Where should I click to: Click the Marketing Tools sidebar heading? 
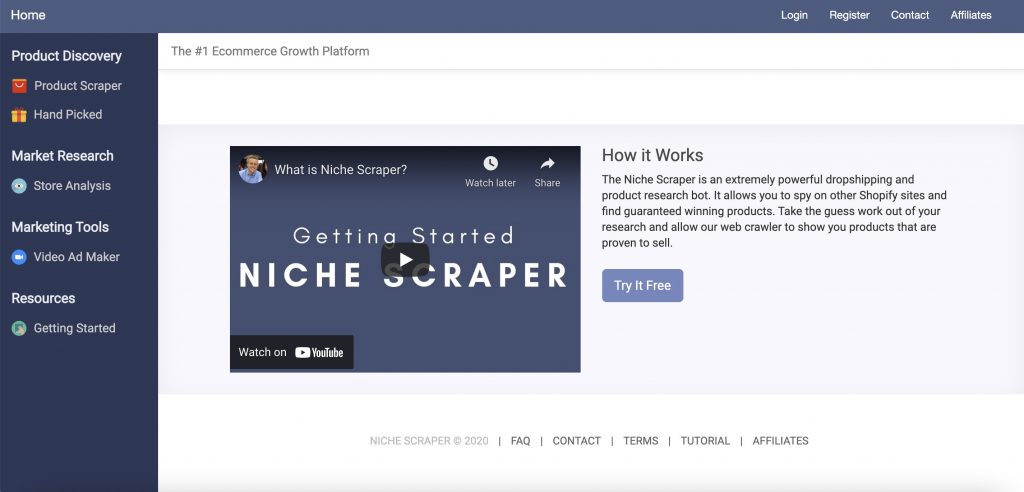(60, 227)
